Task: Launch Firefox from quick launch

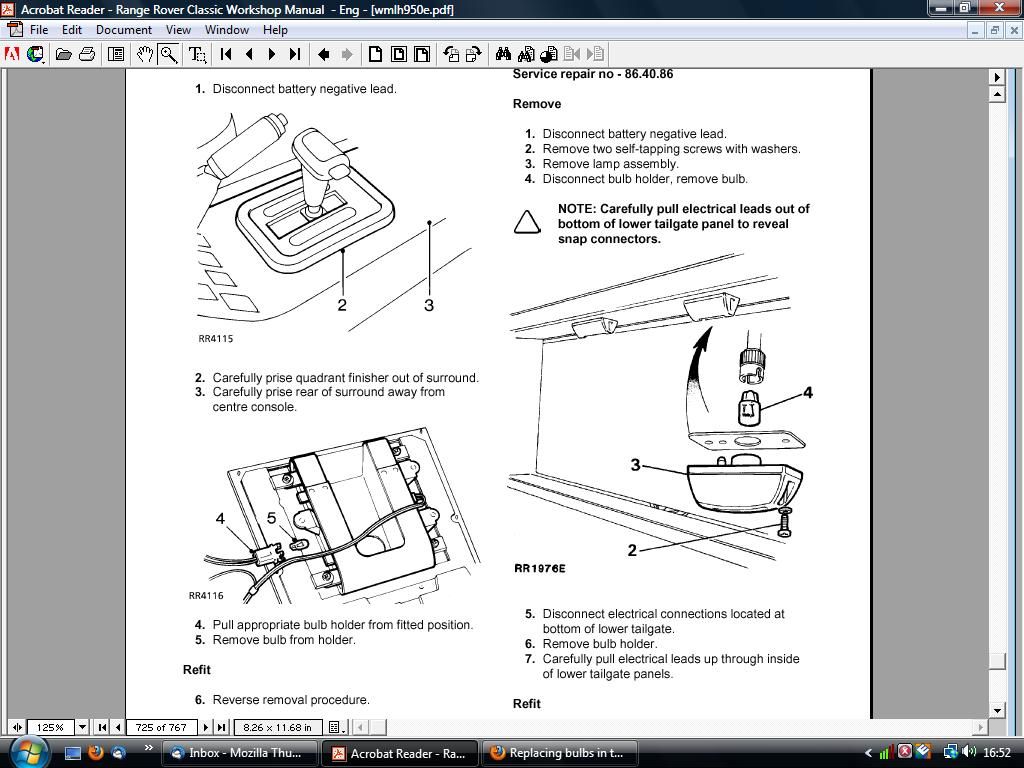Action: point(96,753)
